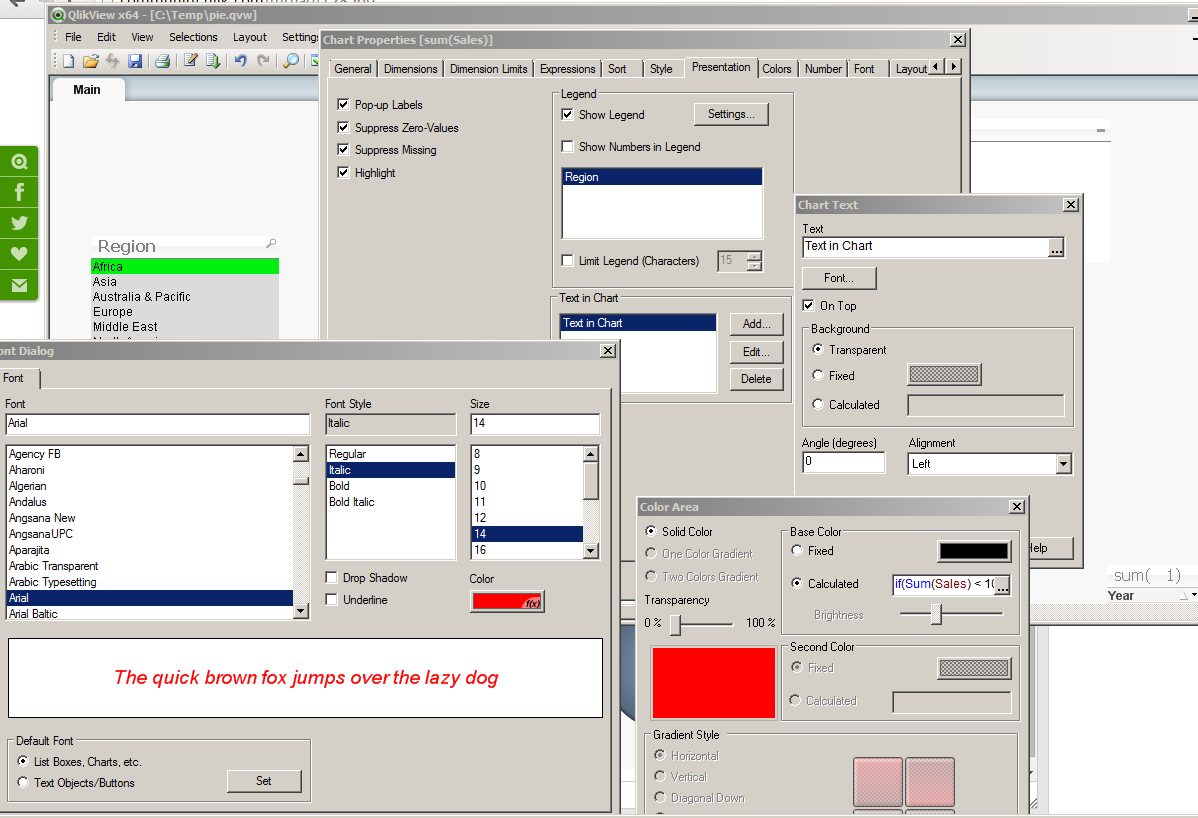Click the greyed Refresh toolbar icon
This screenshot has height=818, width=1198.
tap(113, 61)
